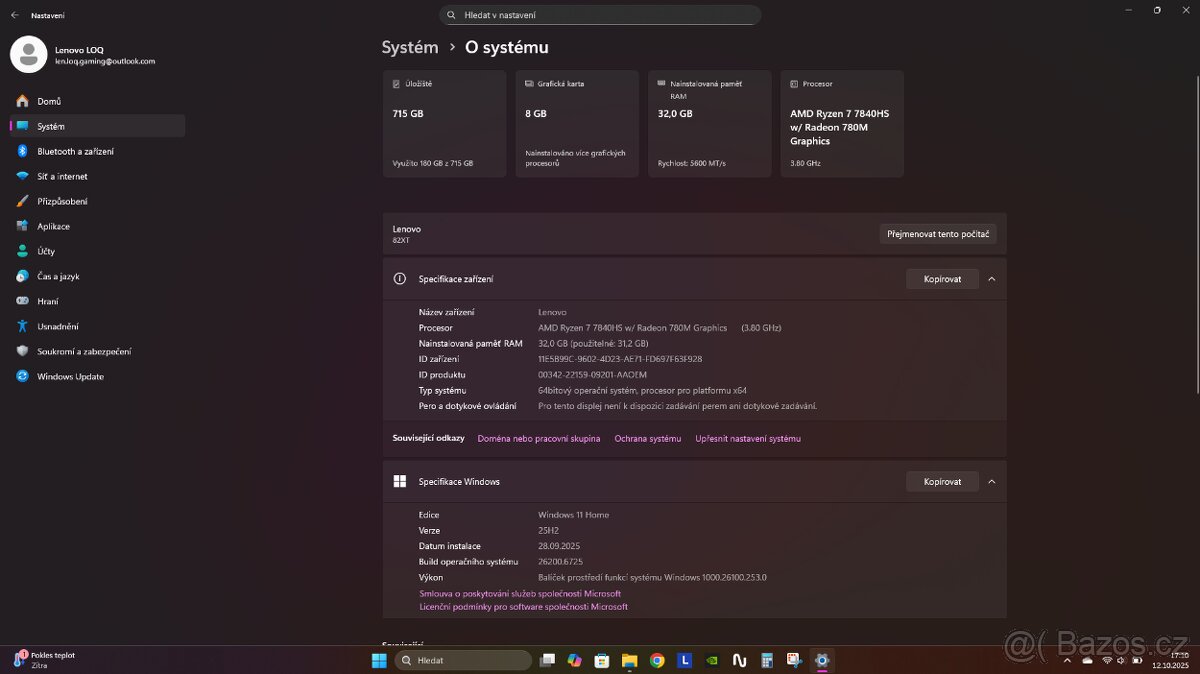
Task: Collapse the Specifikace zařízení section
Action: click(991, 278)
